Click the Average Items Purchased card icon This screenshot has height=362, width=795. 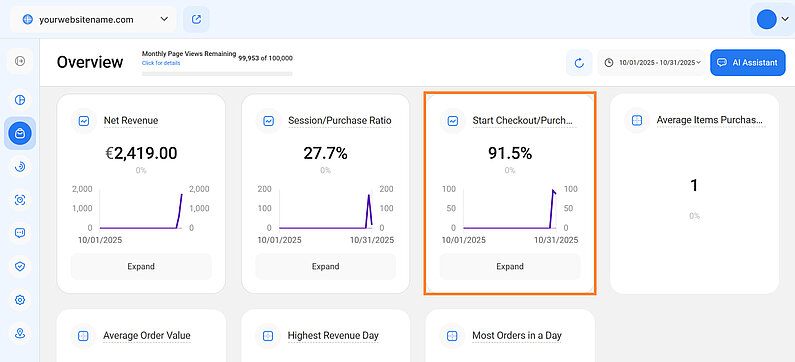(637, 121)
